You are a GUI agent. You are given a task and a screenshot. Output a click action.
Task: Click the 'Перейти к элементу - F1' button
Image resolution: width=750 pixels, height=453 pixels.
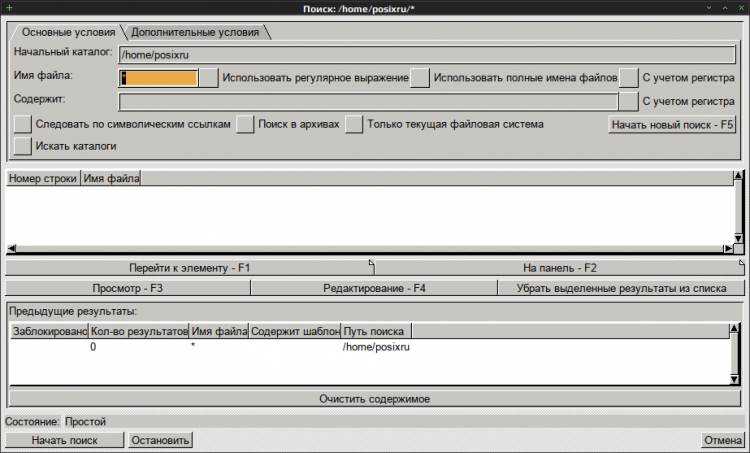coord(189,268)
